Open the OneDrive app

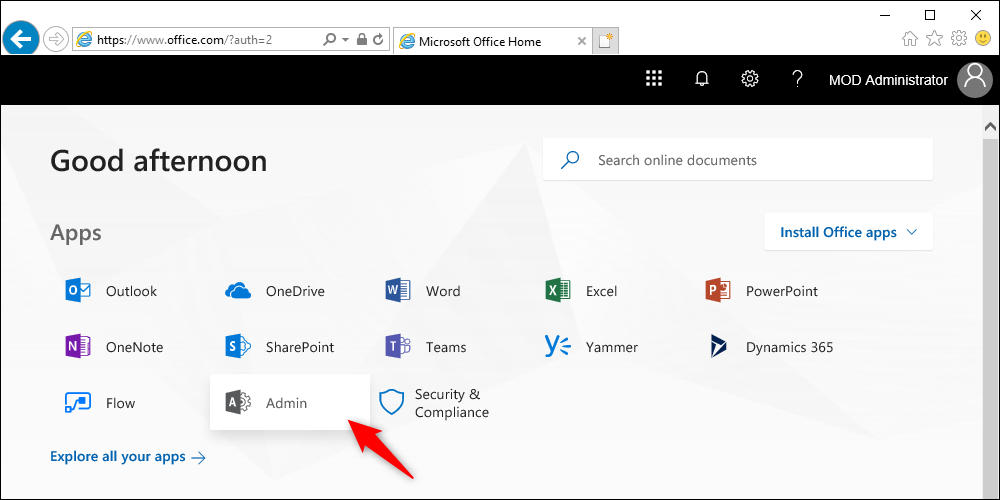pyautogui.click(x=275, y=291)
